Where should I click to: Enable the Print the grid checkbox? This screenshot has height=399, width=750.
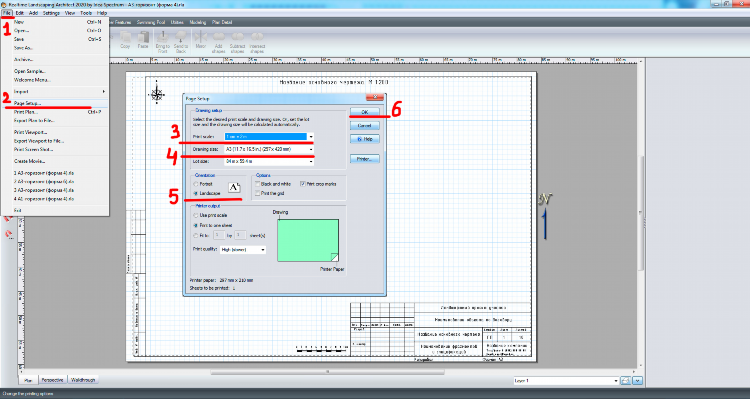(258, 193)
